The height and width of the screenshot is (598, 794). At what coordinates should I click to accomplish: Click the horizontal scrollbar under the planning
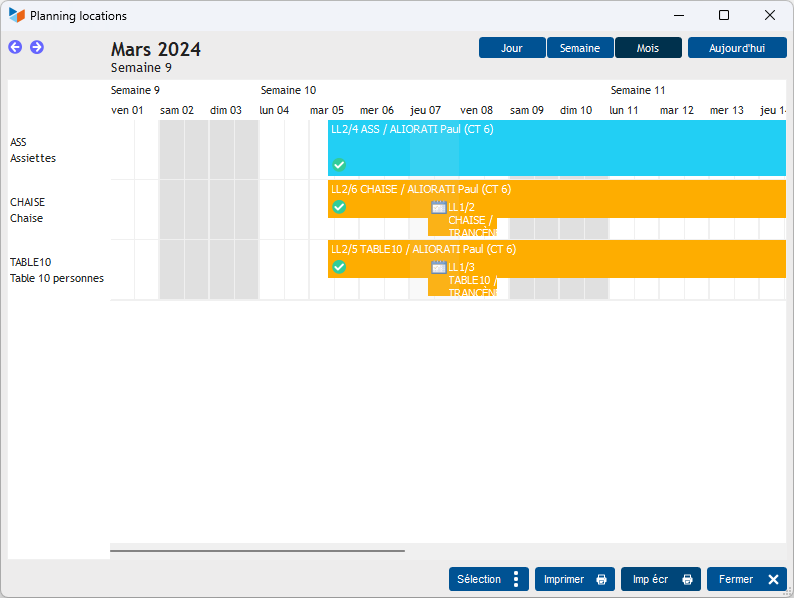tap(257, 550)
